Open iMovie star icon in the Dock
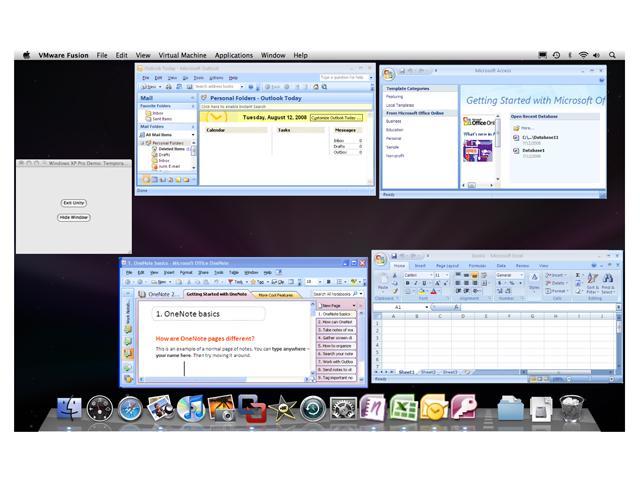The width and height of the screenshot is (640, 480). click(282, 408)
